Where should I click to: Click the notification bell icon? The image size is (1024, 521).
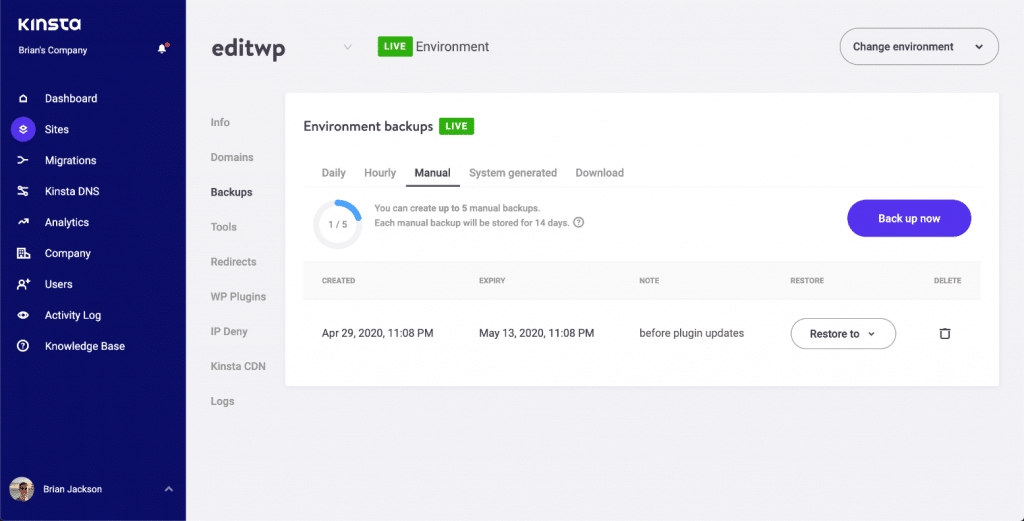click(162, 49)
